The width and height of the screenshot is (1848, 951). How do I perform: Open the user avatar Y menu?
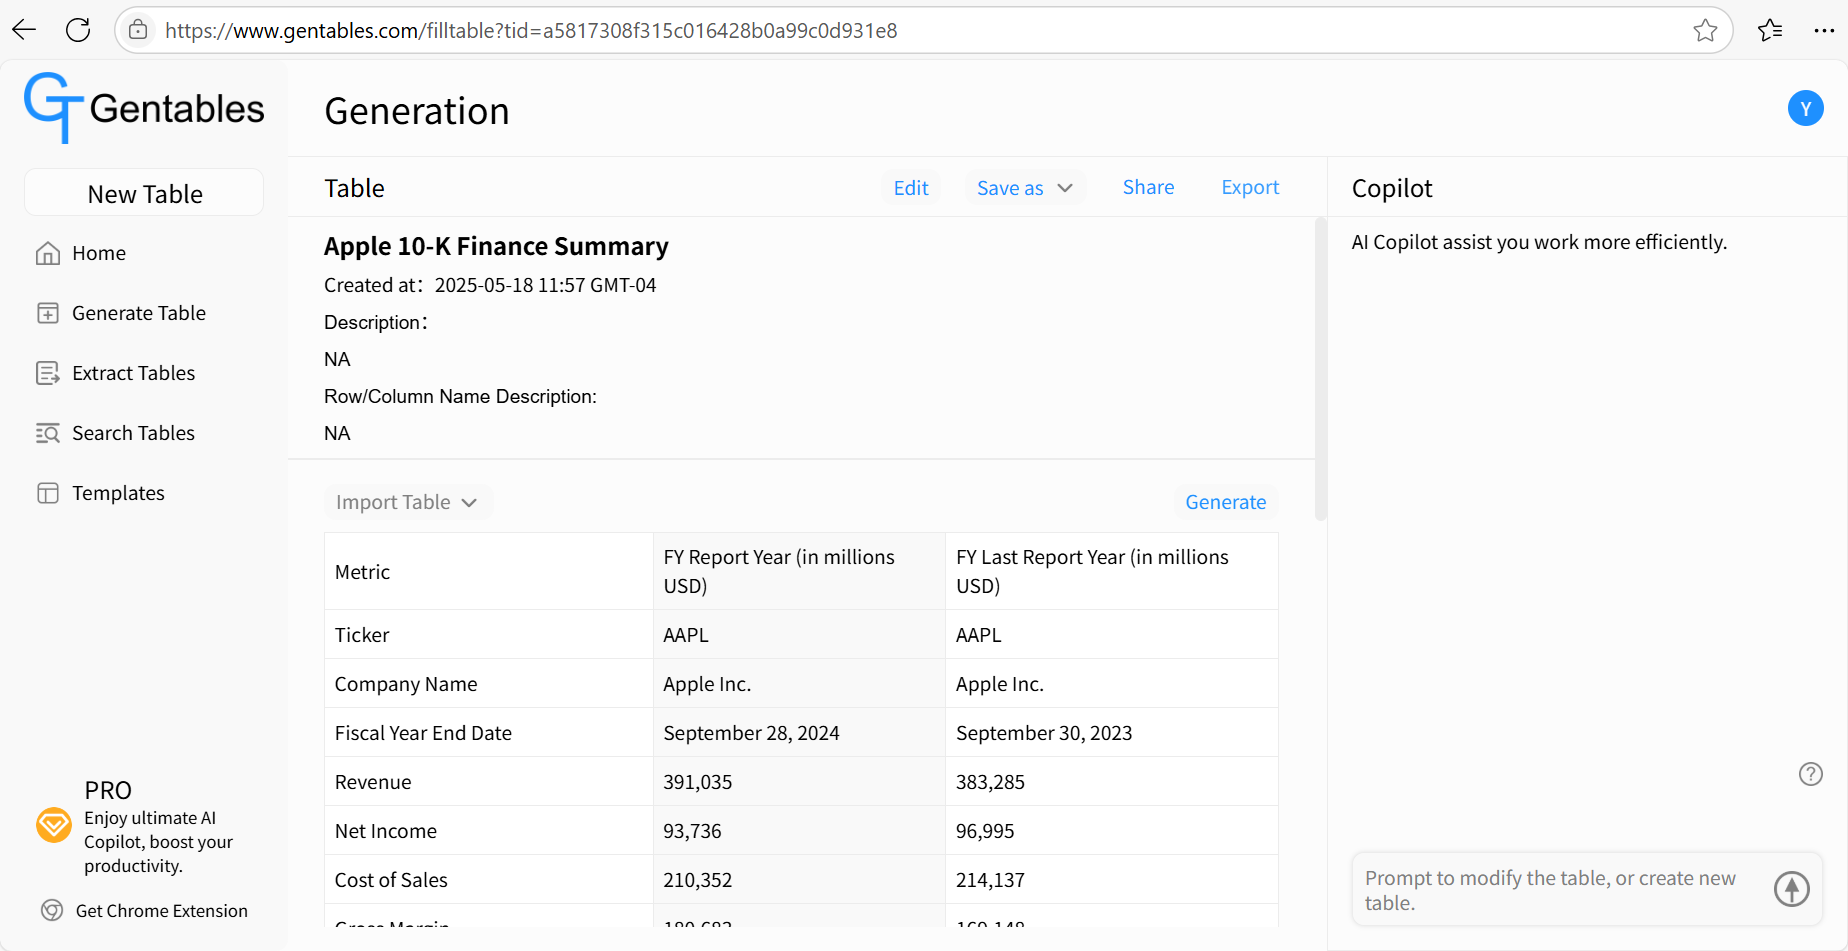1805,108
